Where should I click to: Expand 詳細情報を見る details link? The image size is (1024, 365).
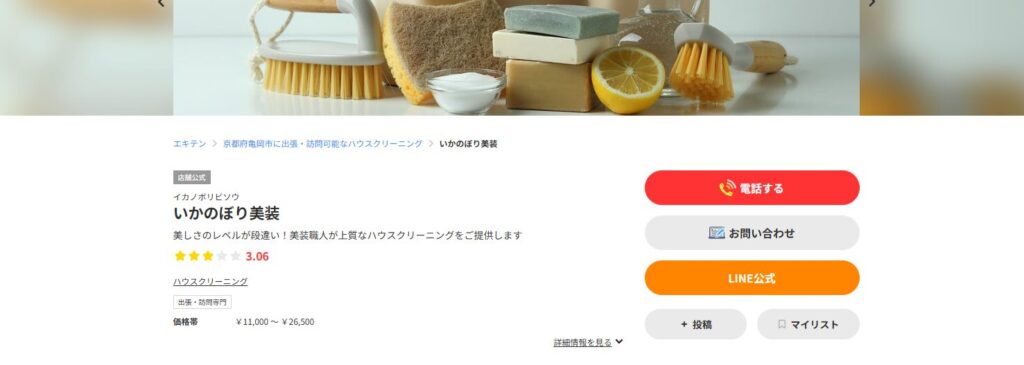pos(583,342)
